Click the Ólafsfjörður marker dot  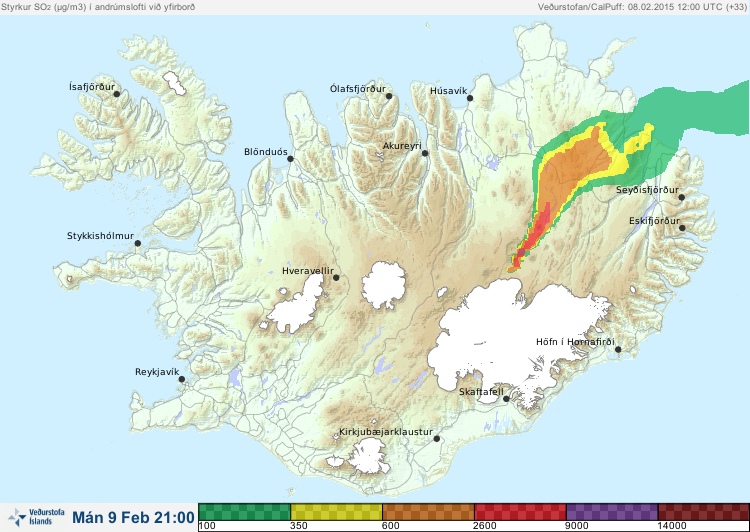pyautogui.click(x=389, y=96)
